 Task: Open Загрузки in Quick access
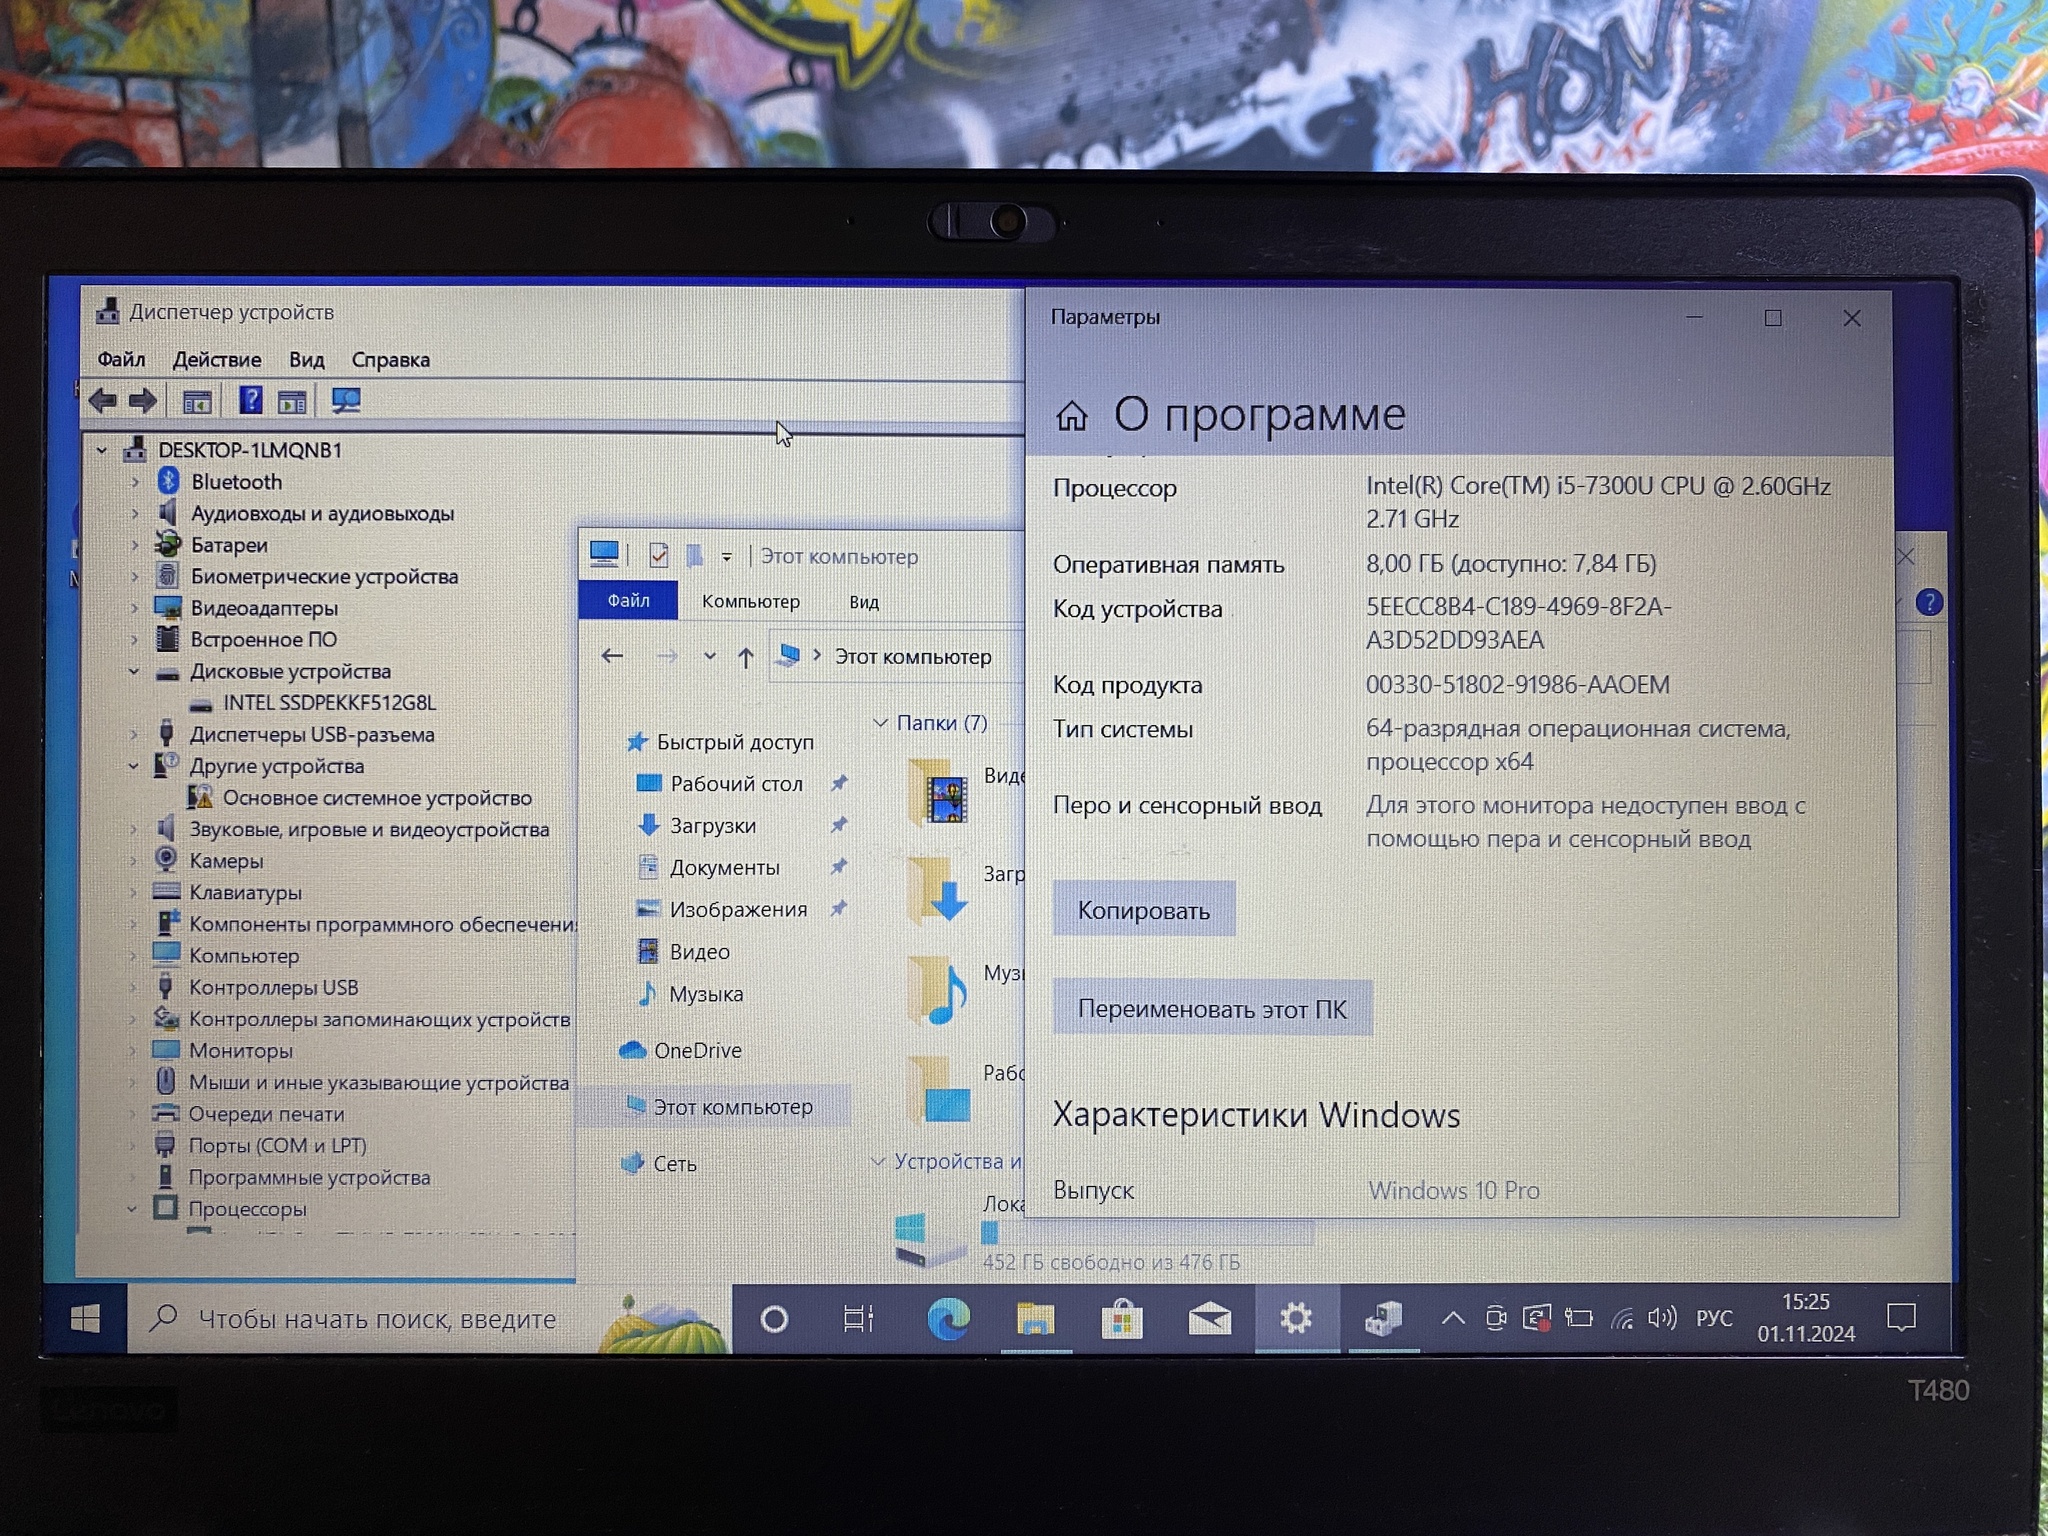pos(712,826)
